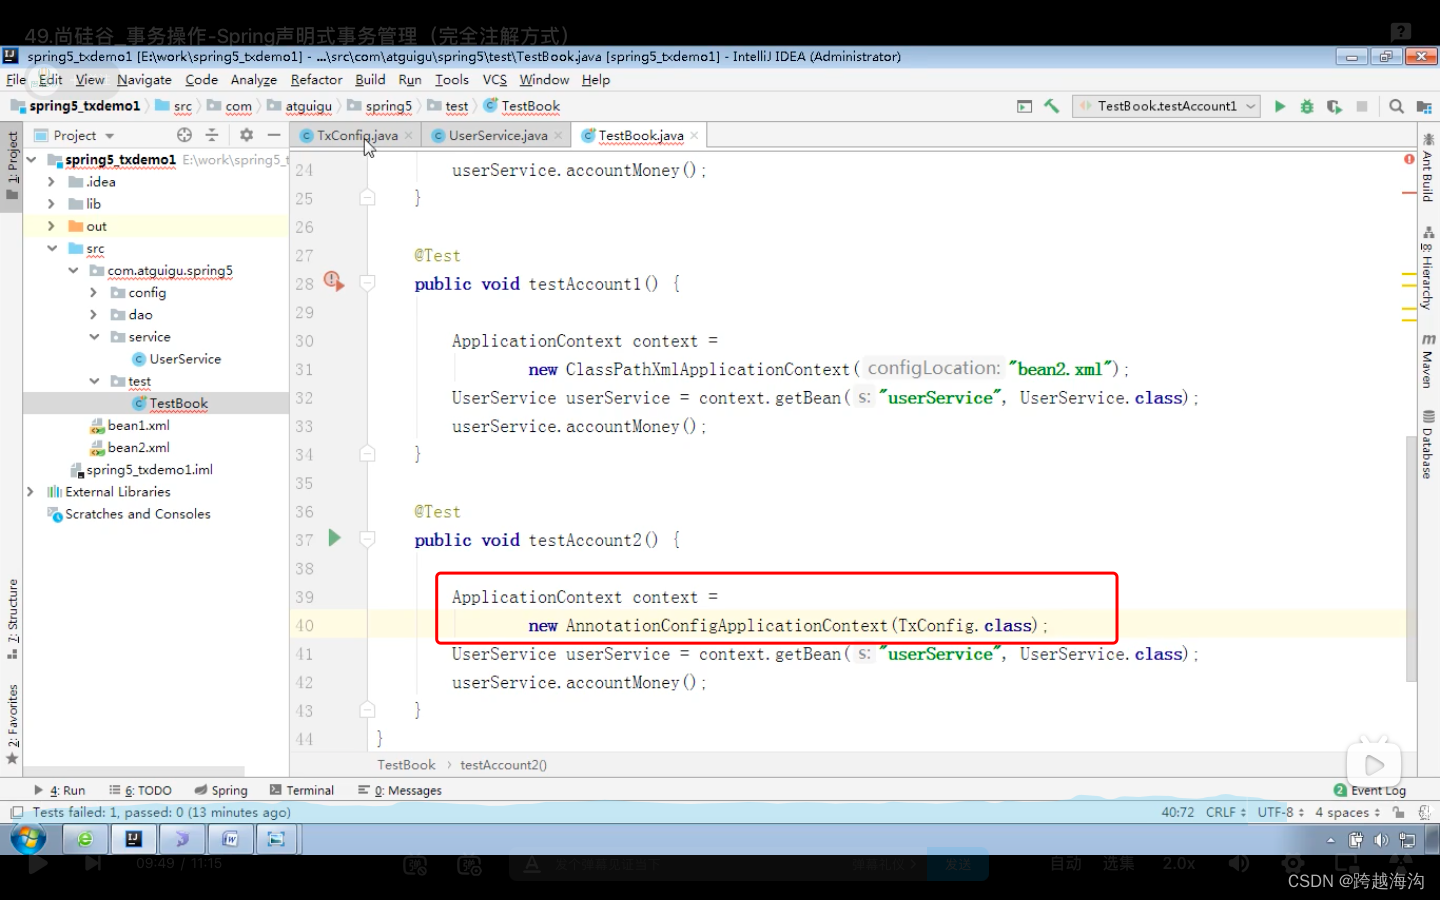This screenshot has height=900, width=1440.
Task: Collapse the src folder
Action: (51, 248)
